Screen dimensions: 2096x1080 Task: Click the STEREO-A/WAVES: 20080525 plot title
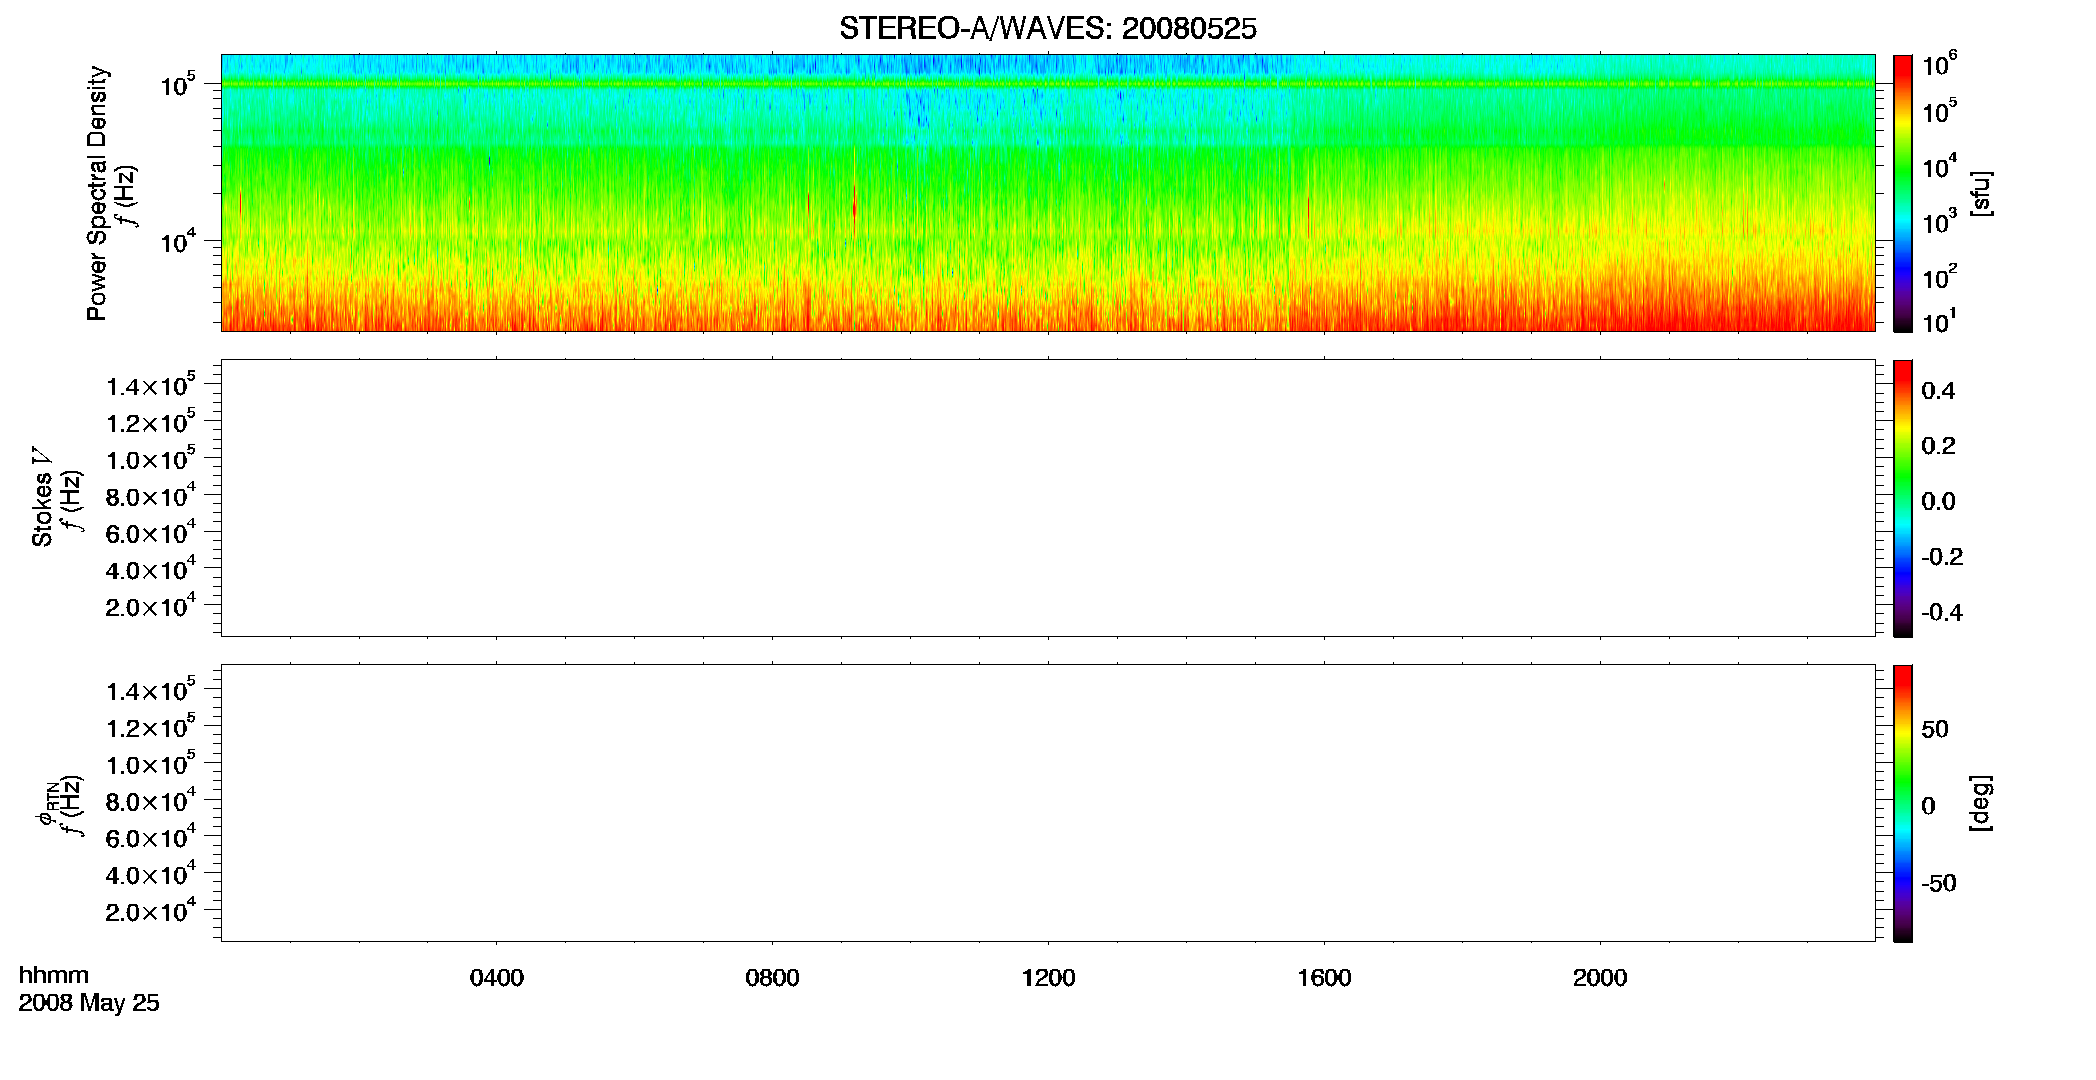pyautogui.click(x=1047, y=29)
